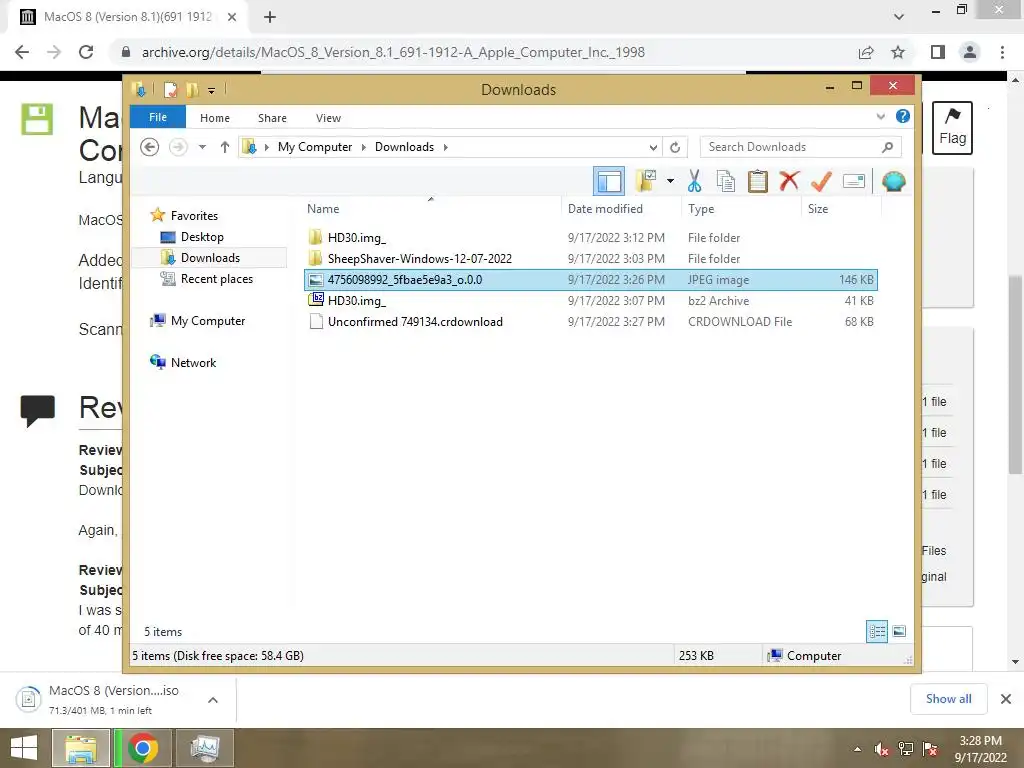Click My Computer in the address breadcrumb
This screenshot has width=1024, height=768.
pos(315,147)
